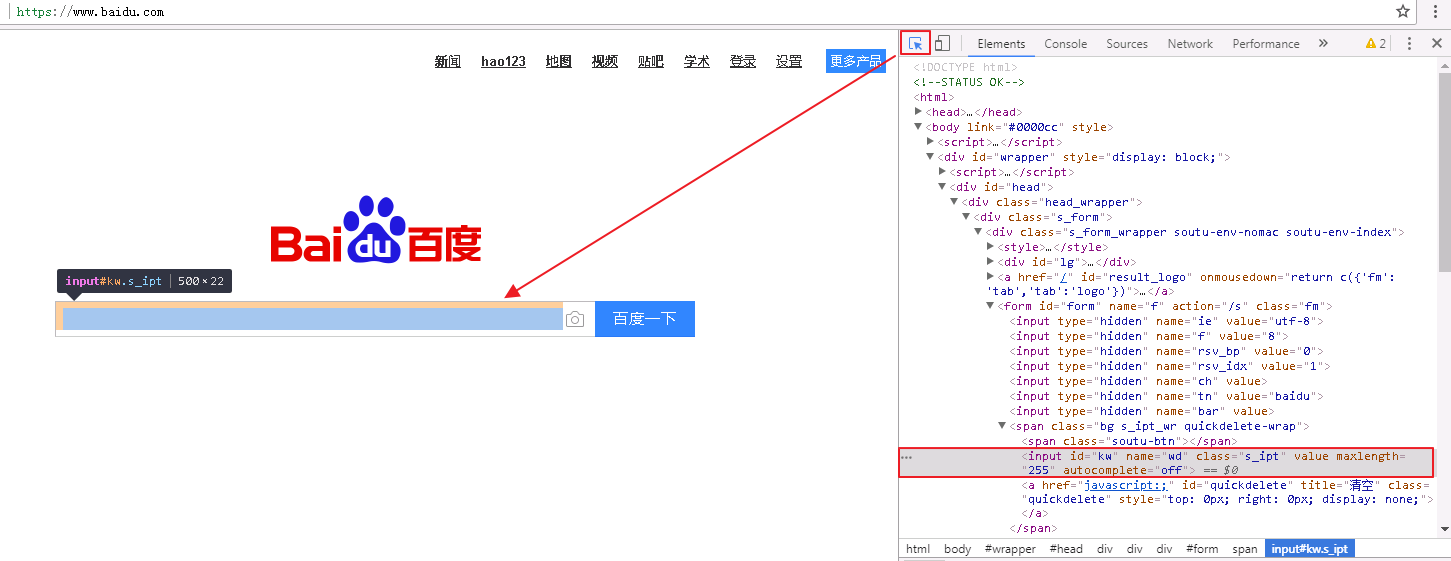This screenshot has width=1451, height=561.
Task: Click the warnings count icon showing 2
Action: click(x=1376, y=43)
